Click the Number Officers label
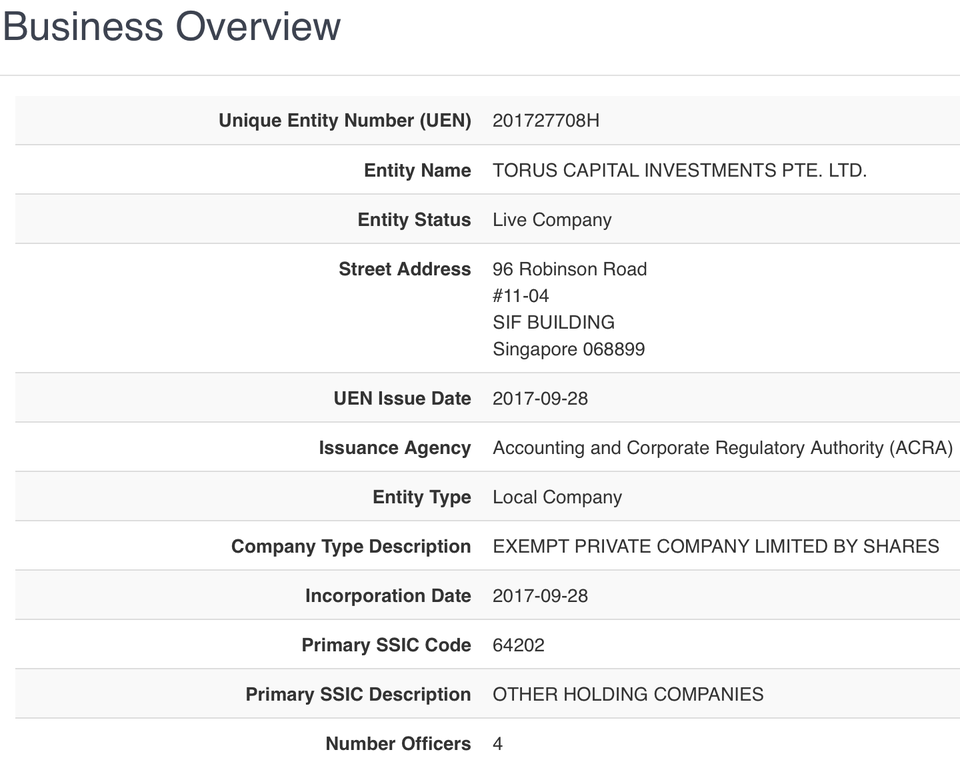The height and width of the screenshot is (776, 960). click(x=398, y=744)
